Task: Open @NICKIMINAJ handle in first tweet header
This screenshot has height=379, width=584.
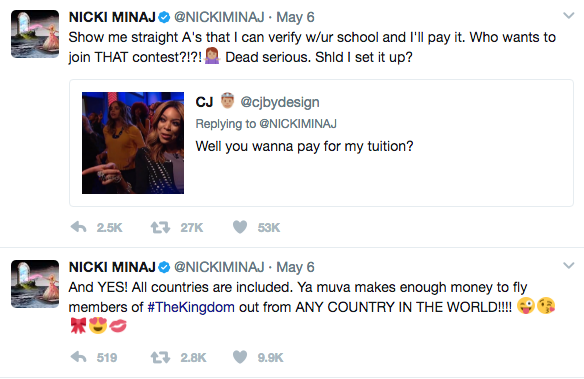Action: [x=219, y=17]
